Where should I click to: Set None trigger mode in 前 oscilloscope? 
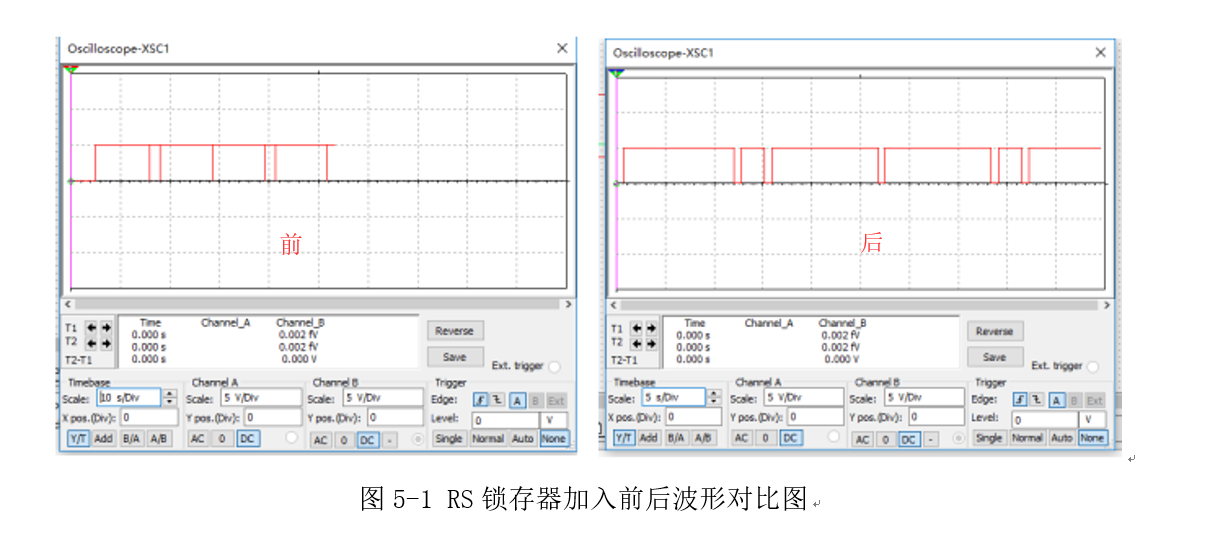pyautogui.click(x=554, y=438)
